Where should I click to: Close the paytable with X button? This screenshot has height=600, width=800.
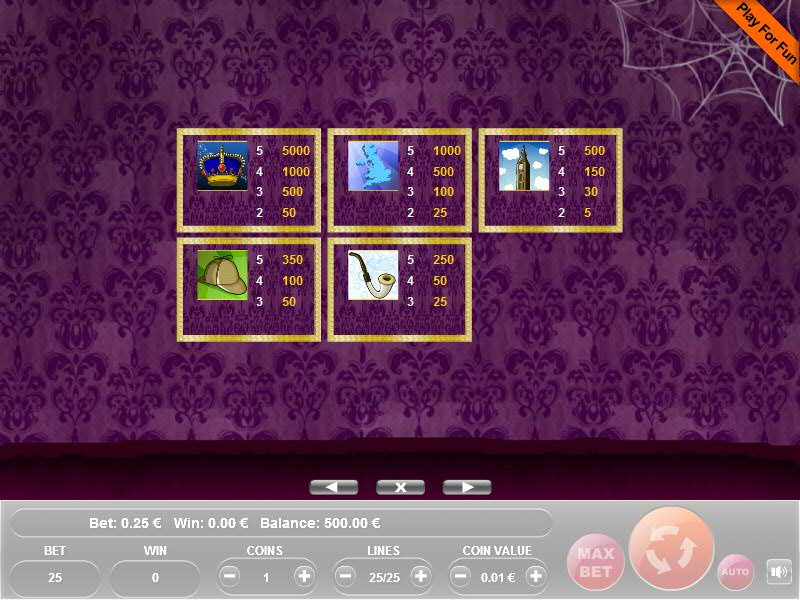click(x=400, y=487)
